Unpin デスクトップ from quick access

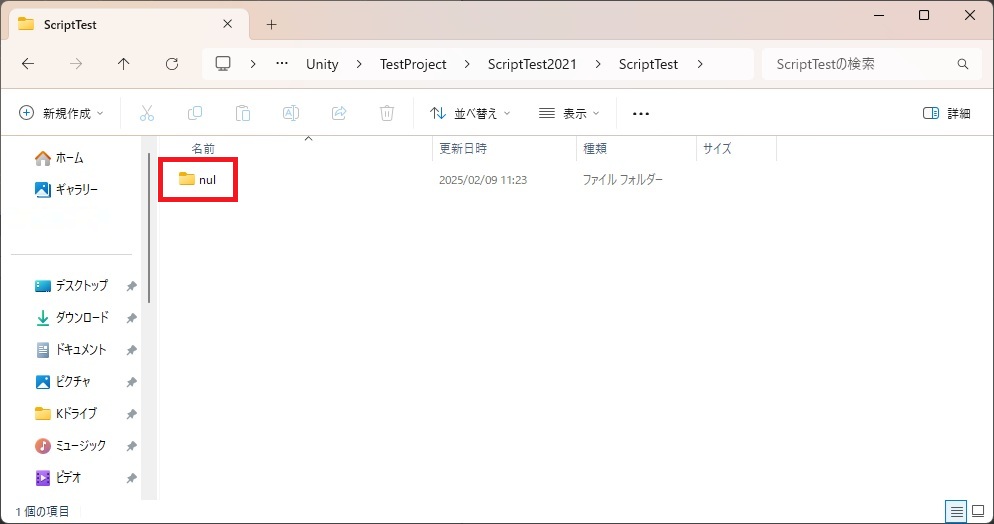tap(131, 286)
